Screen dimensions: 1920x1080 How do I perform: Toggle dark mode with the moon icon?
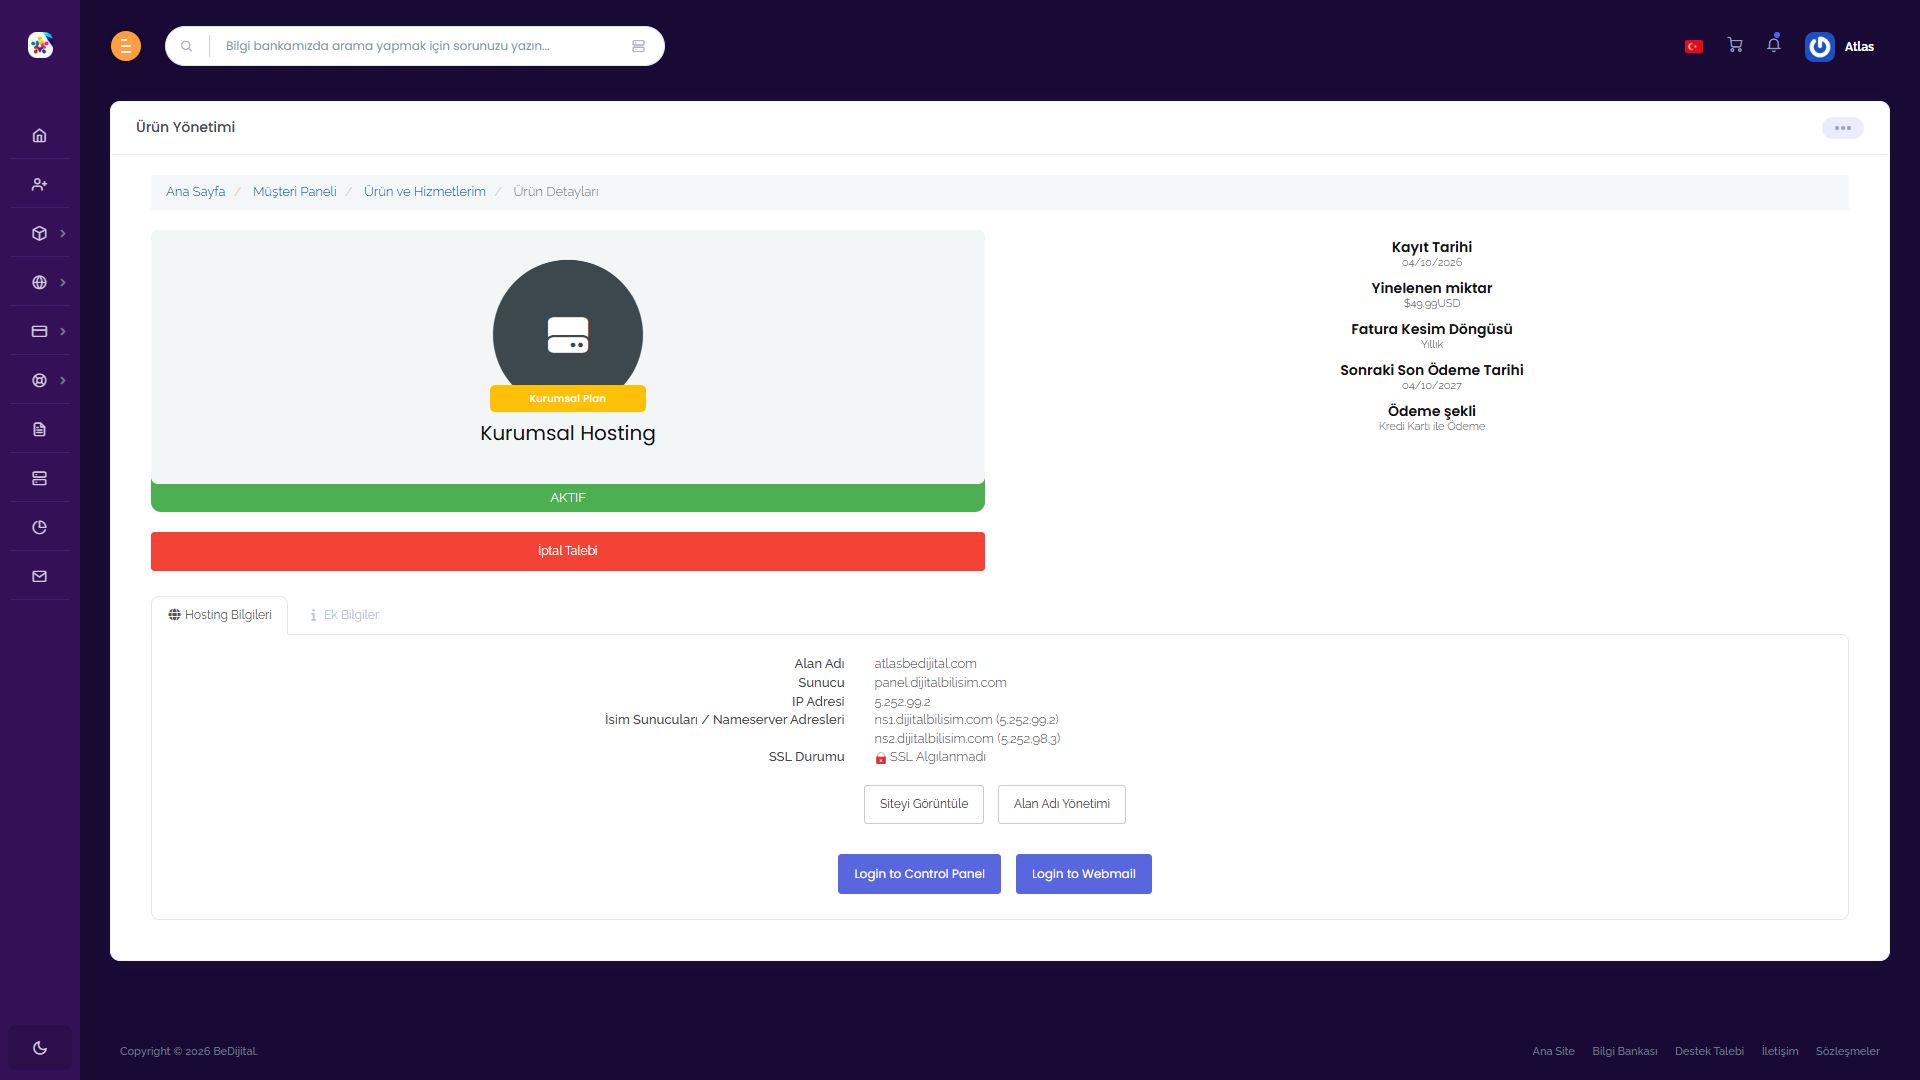point(40,1048)
